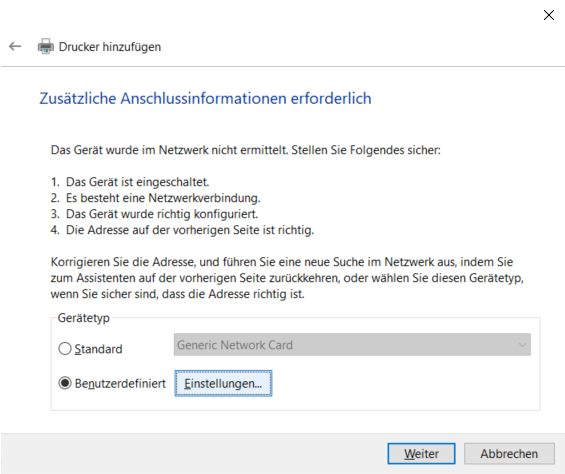565x474 pixels.
Task: Click the line 'Das Gerät wurde richtig konfiguriert'
Action: [x=154, y=214]
